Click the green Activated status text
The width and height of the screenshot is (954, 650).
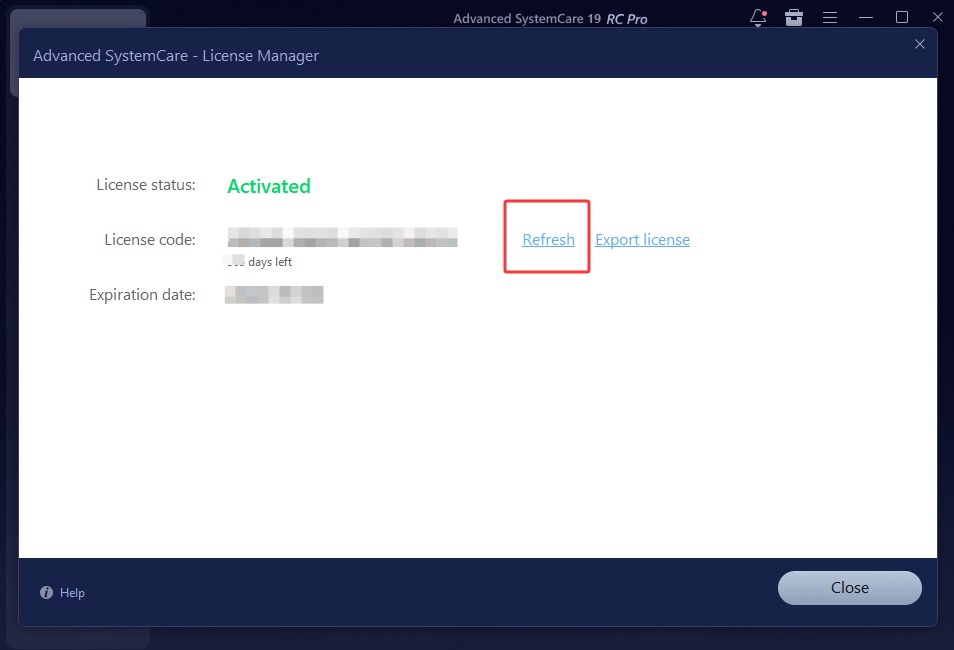tap(269, 186)
